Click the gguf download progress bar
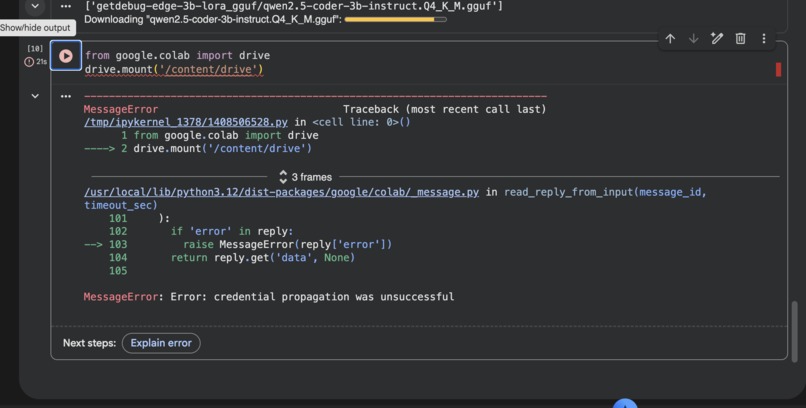 point(395,20)
